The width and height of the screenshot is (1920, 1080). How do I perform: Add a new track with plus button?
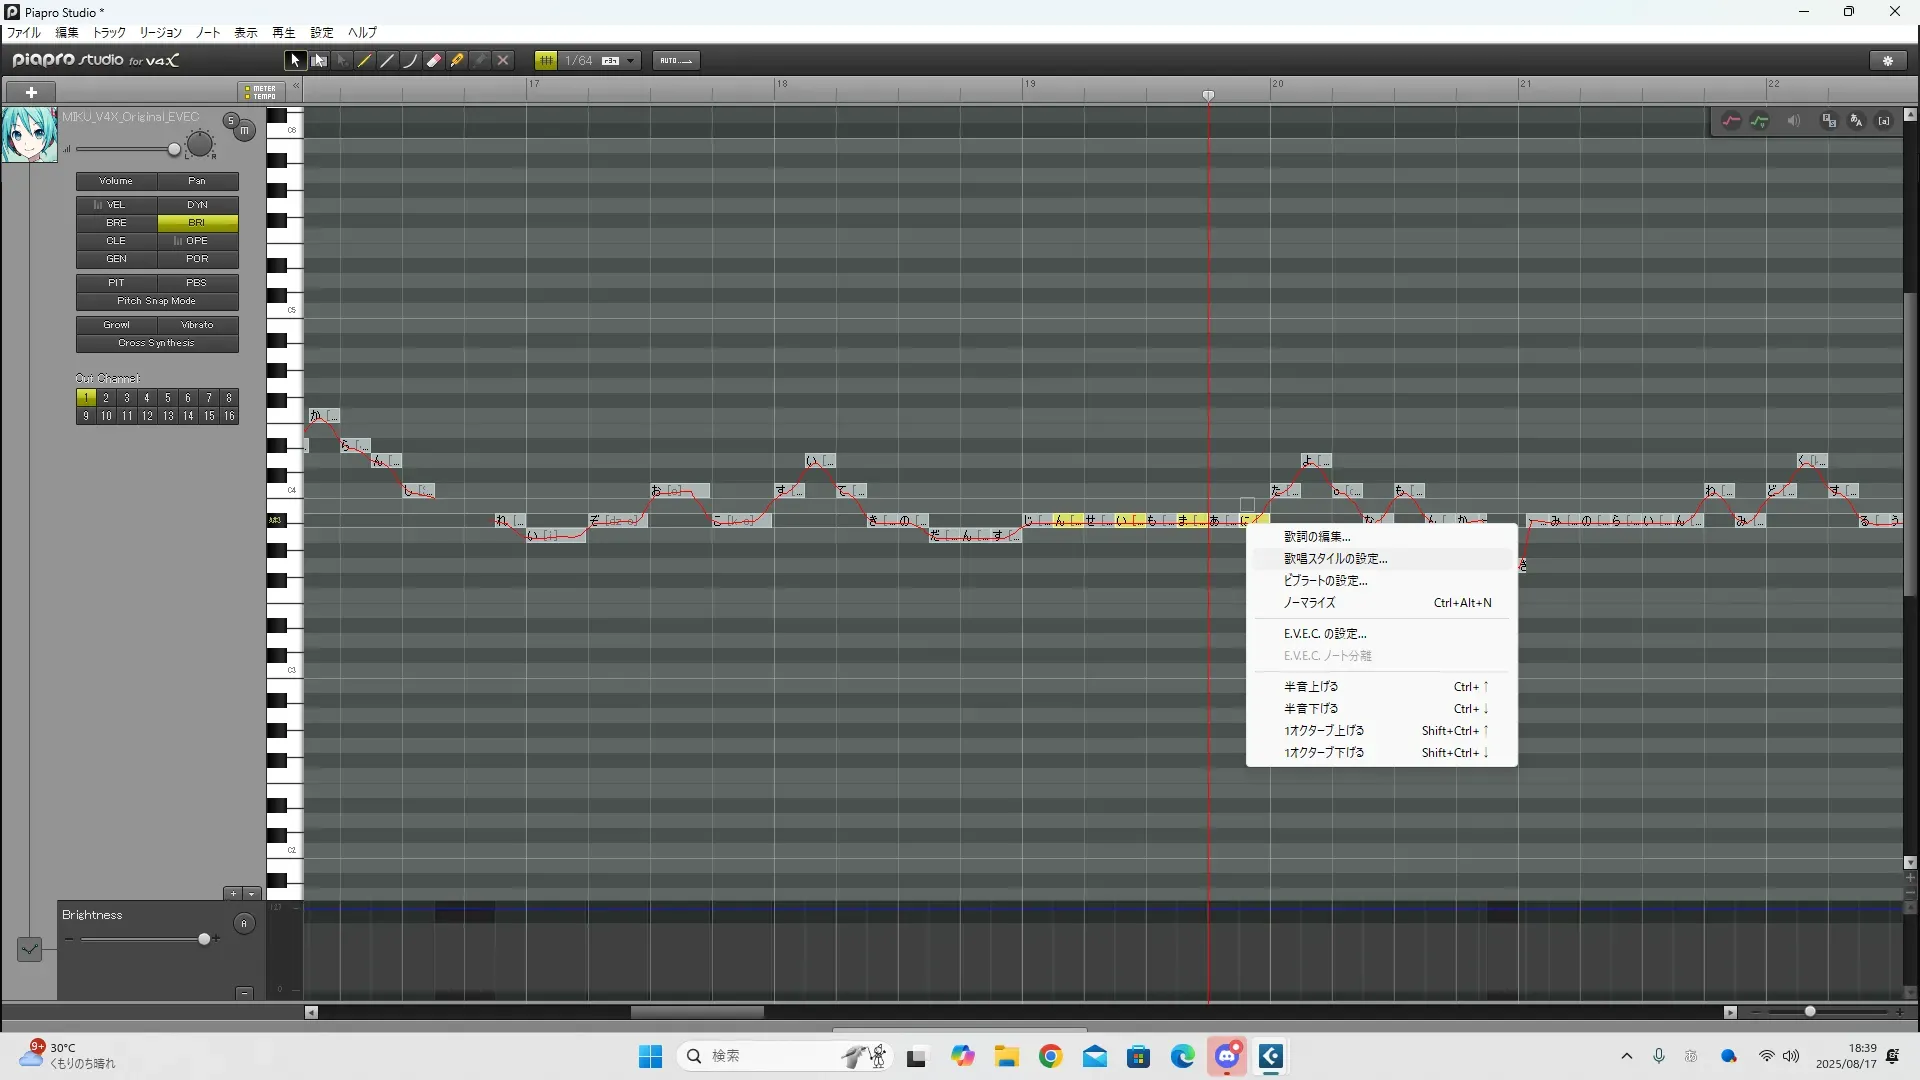click(32, 92)
